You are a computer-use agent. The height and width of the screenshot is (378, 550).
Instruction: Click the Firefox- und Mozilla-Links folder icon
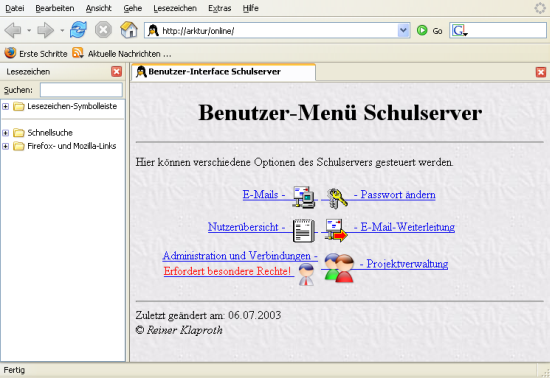coord(18,146)
